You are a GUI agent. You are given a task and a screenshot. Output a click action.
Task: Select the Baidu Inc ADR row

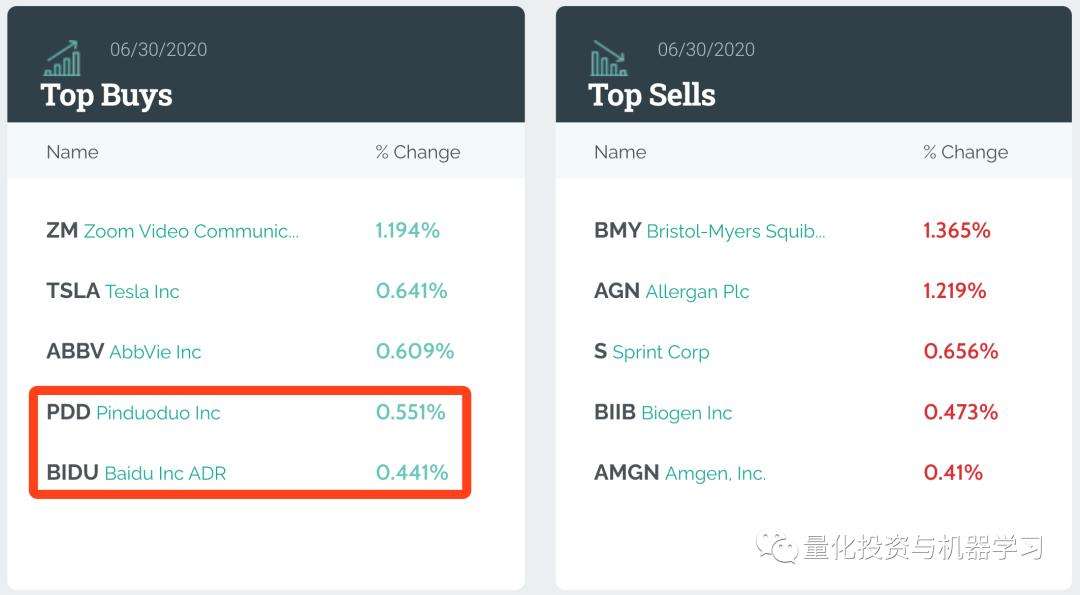tap(165, 473)
